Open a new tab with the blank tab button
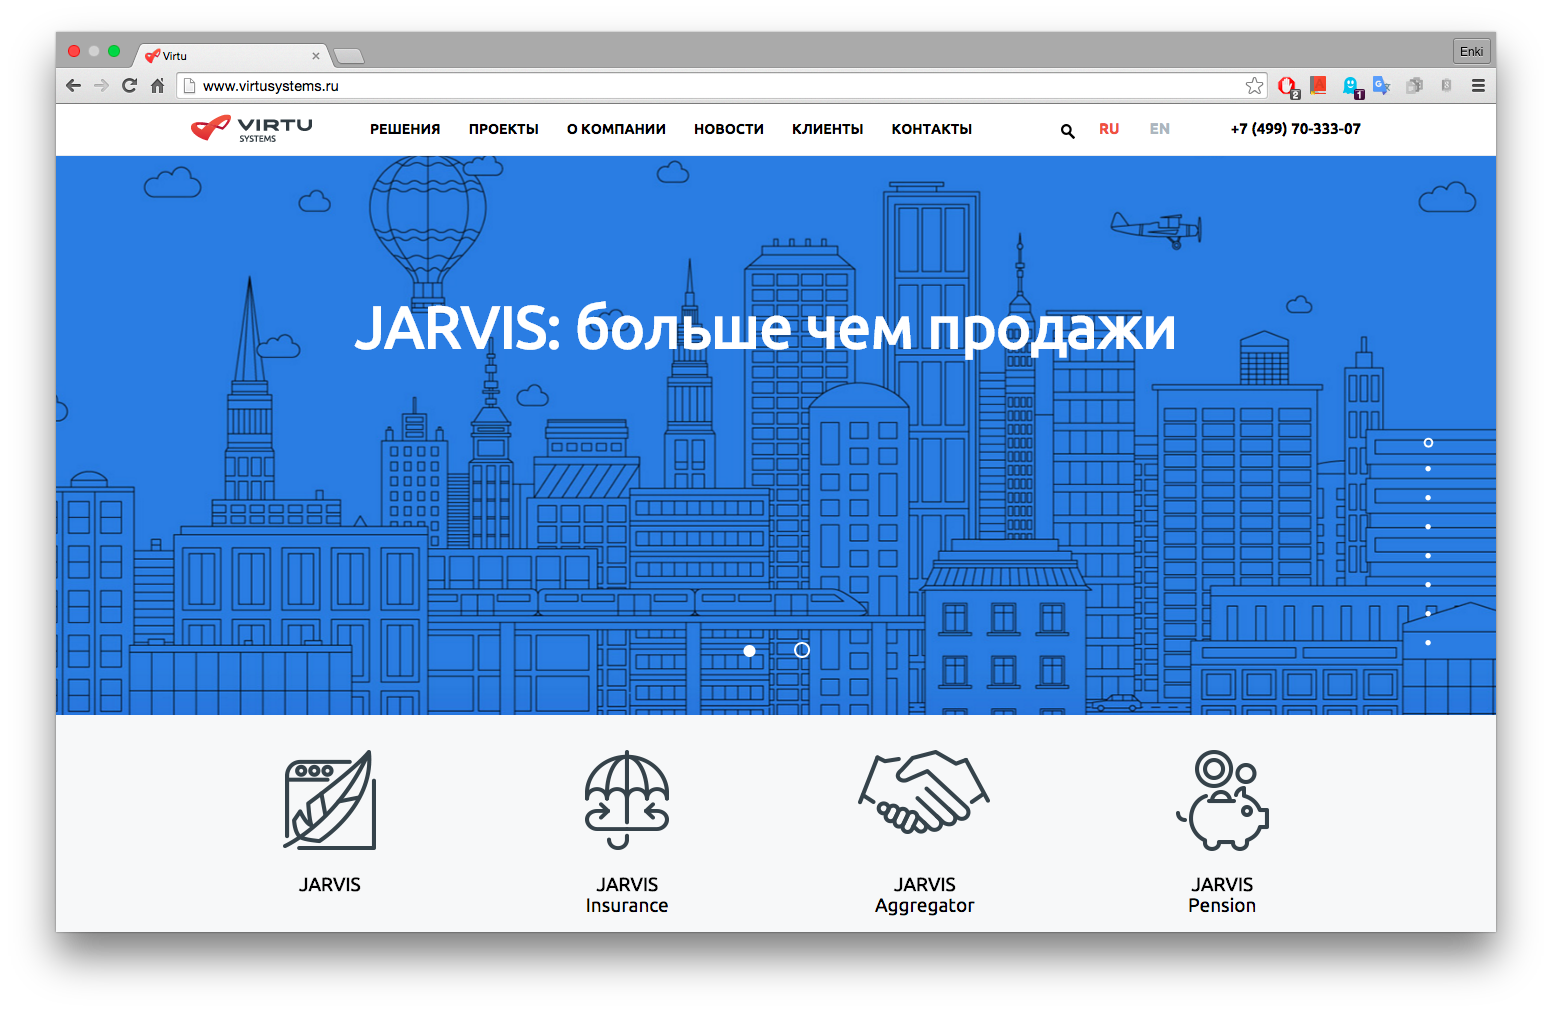This screenshot has width=1552, height=1012. (x=348, y=56)
